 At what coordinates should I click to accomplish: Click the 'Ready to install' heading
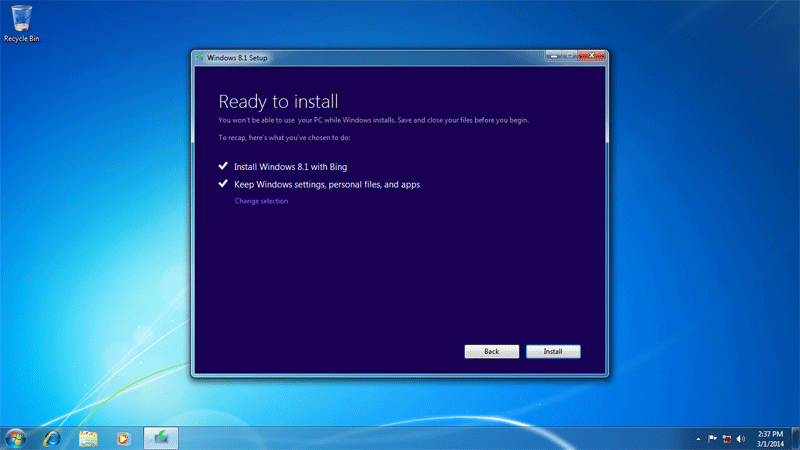tap(278, 102)
